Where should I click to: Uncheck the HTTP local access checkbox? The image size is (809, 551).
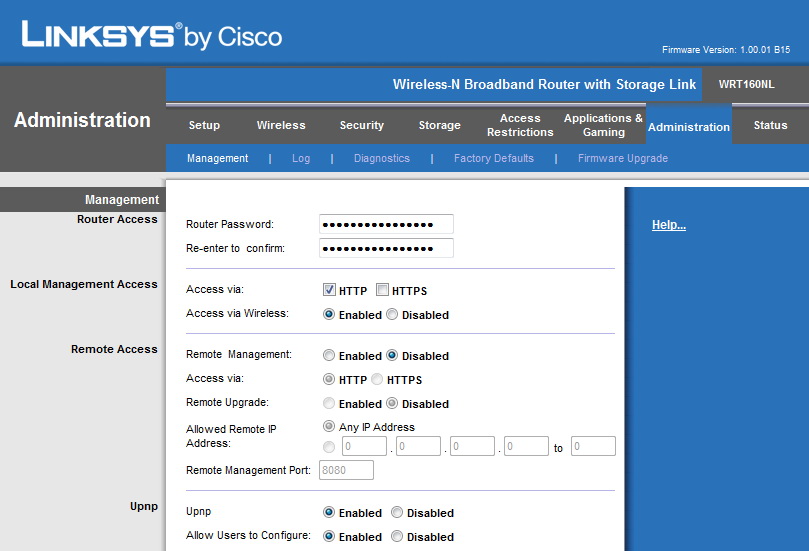tap(329, 289)
